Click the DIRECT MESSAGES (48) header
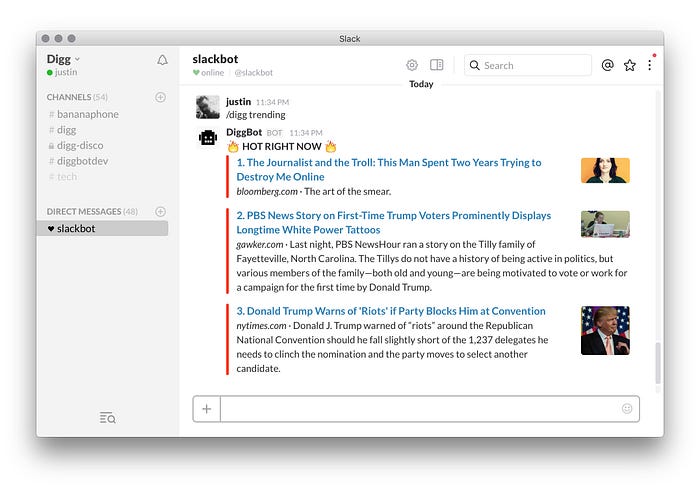Screen dimensions: 700x489 [x=92, y=211]
